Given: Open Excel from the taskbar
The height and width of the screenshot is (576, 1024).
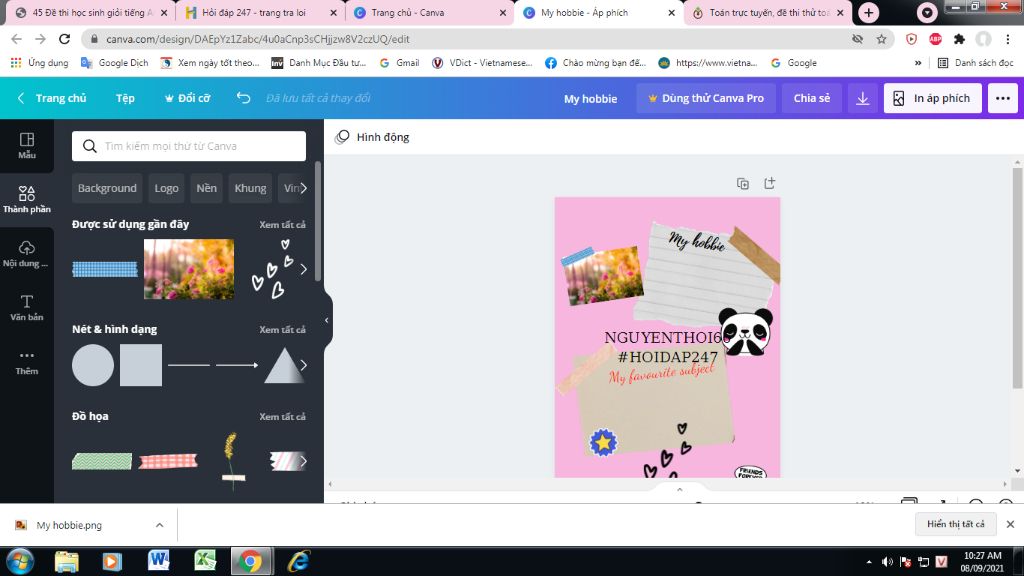Looking at the screenshot, I should (x=204, y=561).
